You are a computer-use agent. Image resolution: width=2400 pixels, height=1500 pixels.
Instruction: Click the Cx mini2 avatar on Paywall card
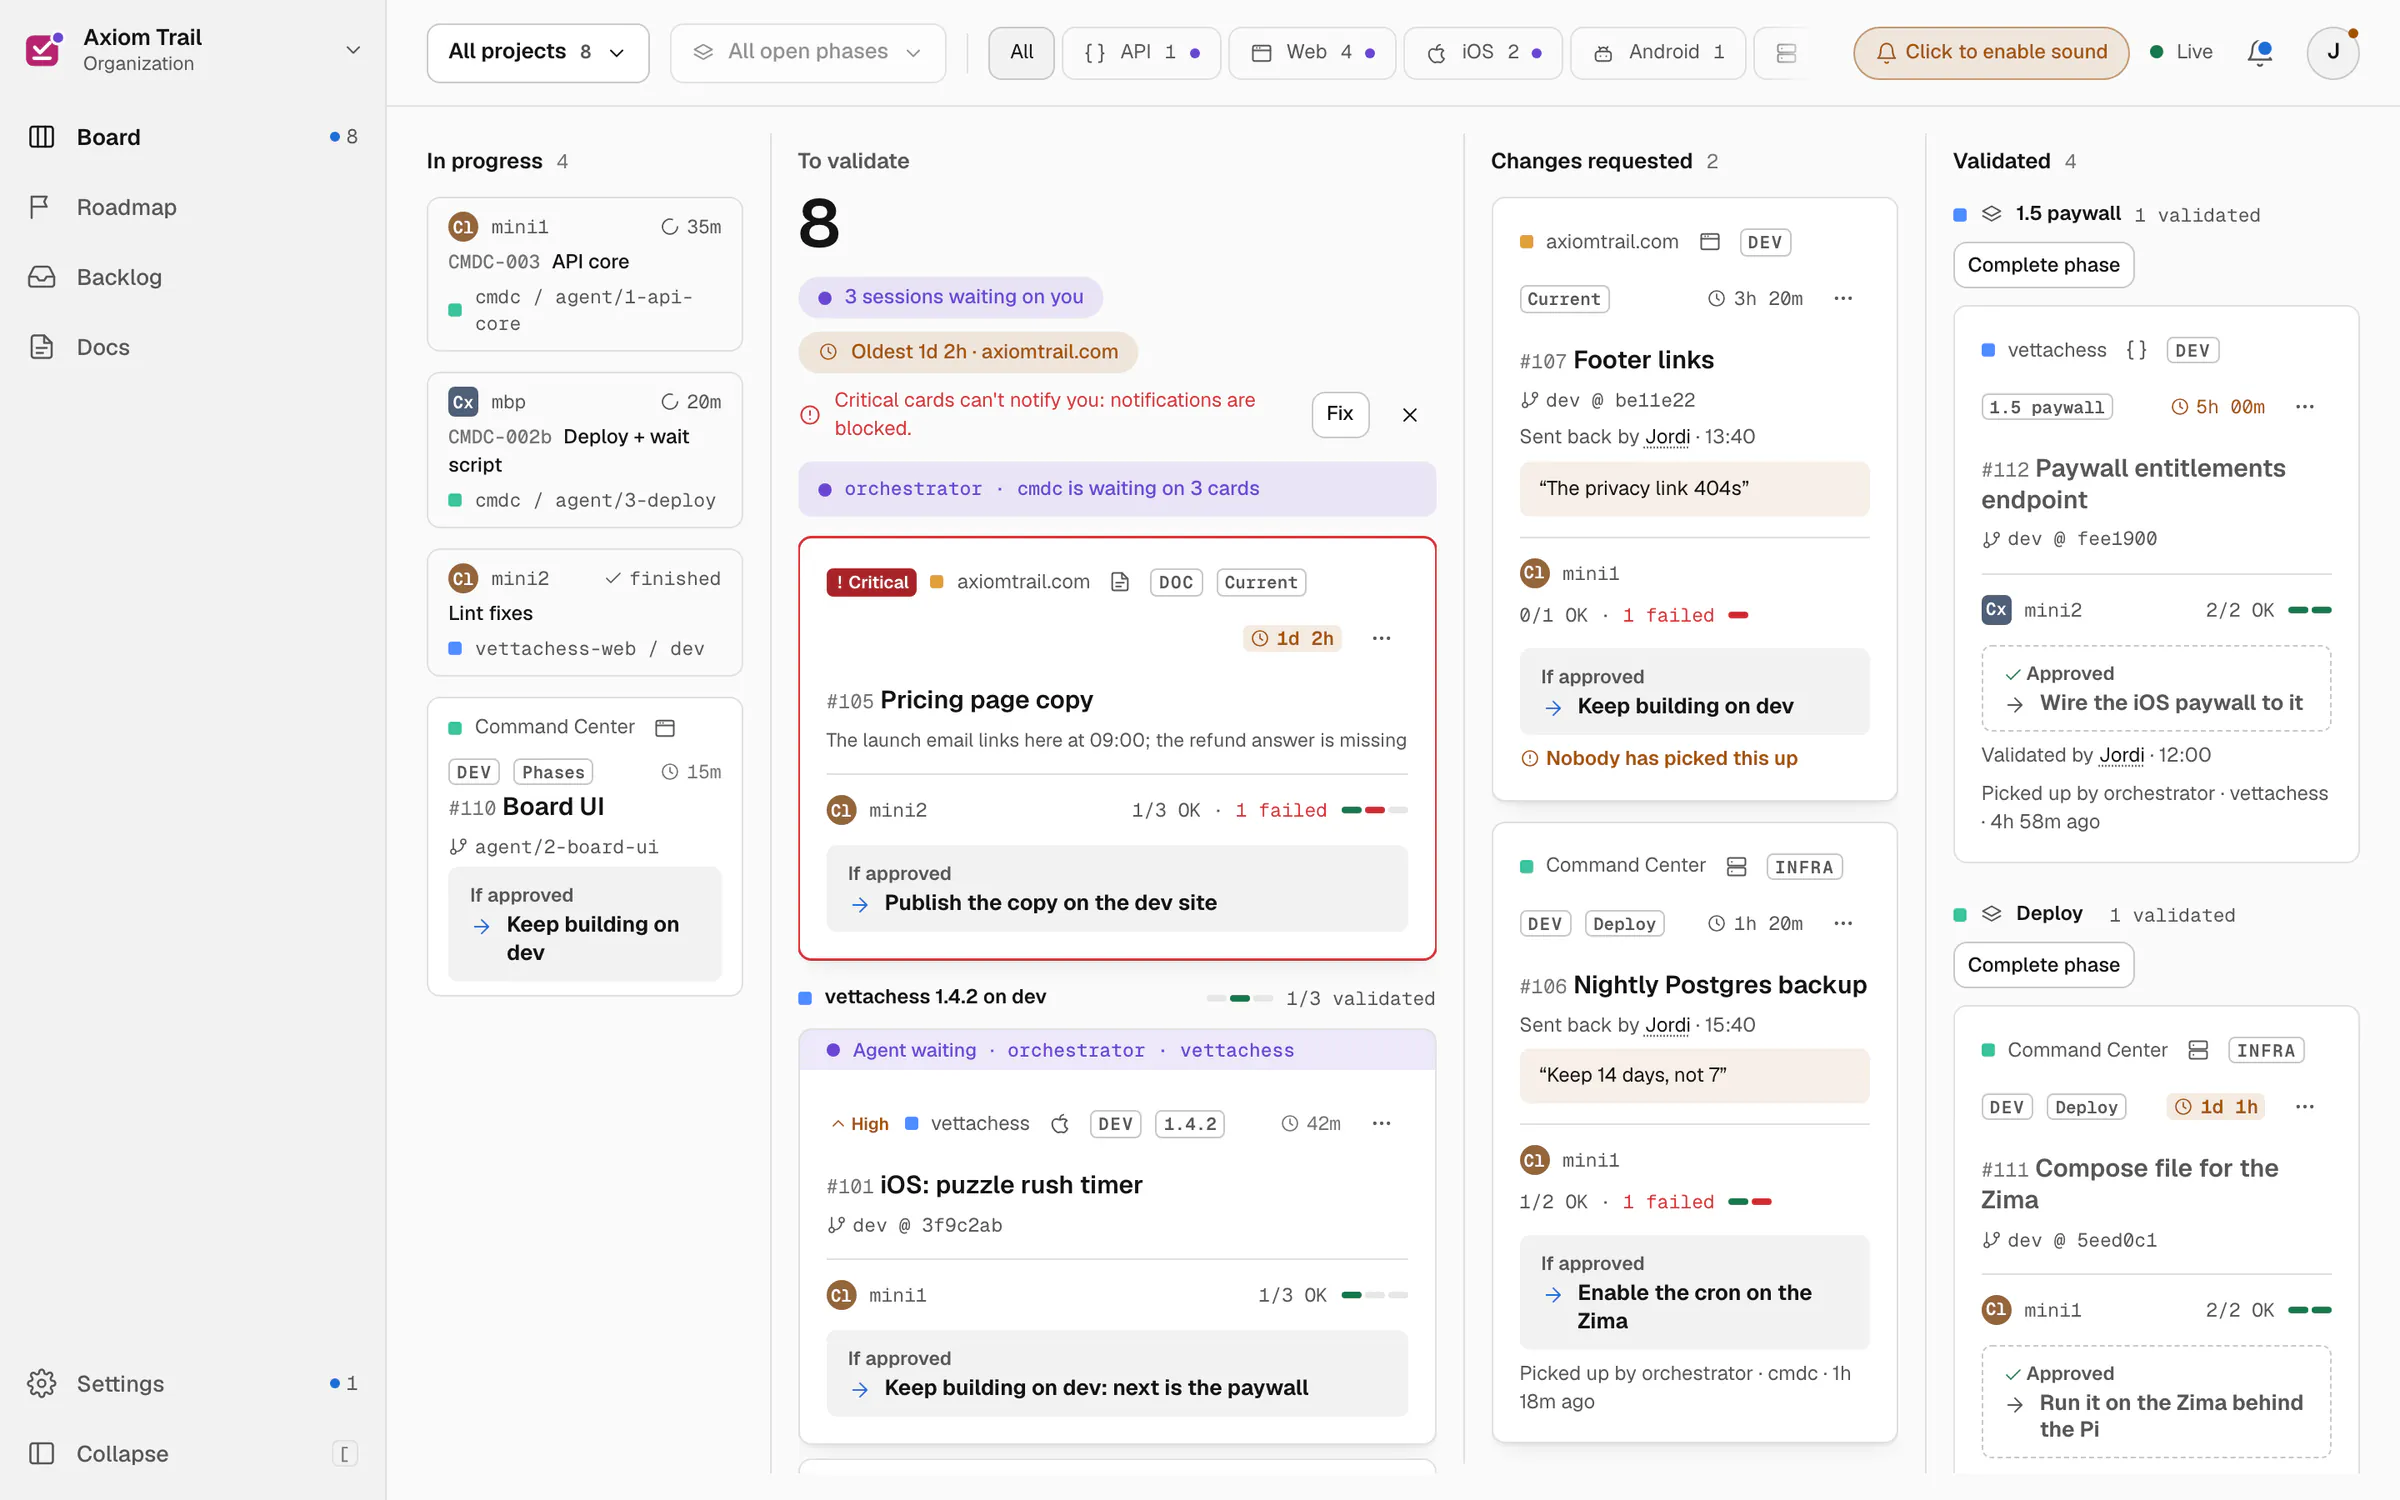coord(1996,610)
